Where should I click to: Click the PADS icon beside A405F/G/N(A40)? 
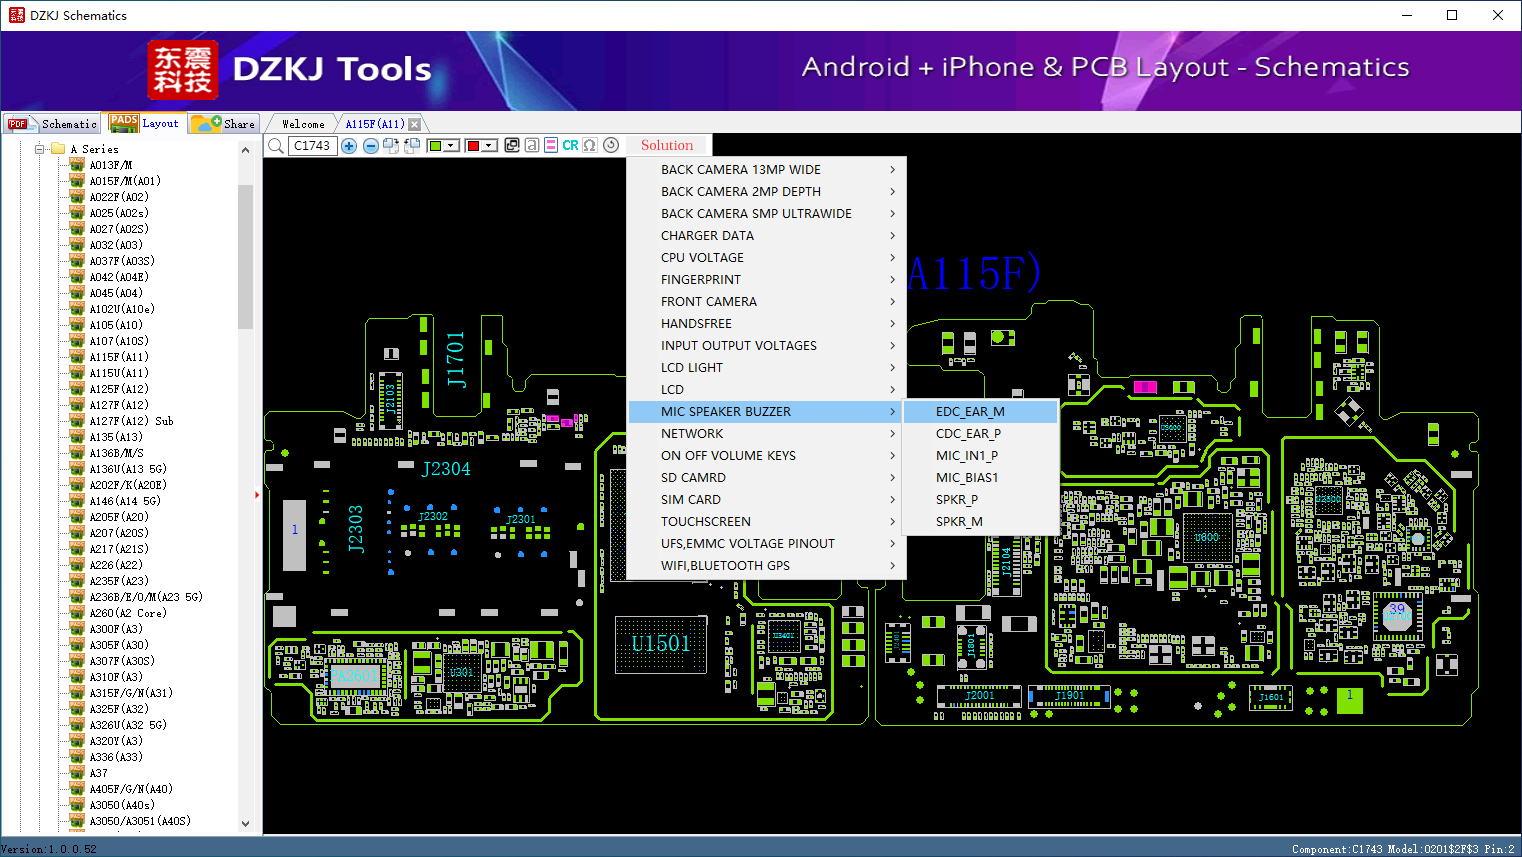point(77,788)
